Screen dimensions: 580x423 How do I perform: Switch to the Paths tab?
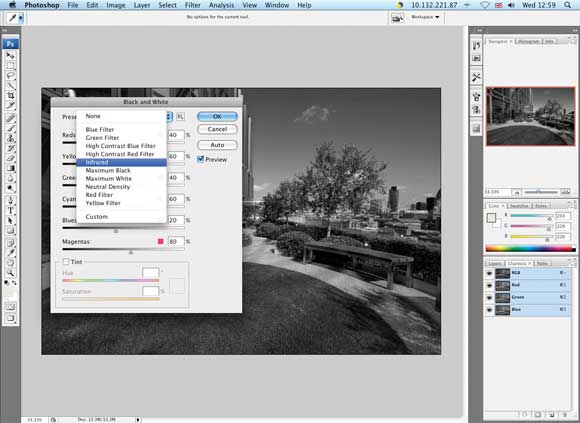[x=542, y=264]
